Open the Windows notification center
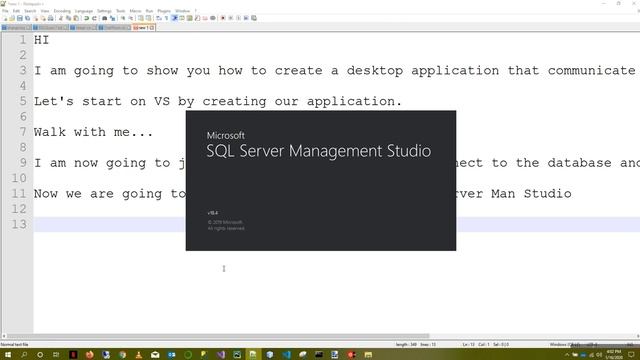 (x=631, y=355)
